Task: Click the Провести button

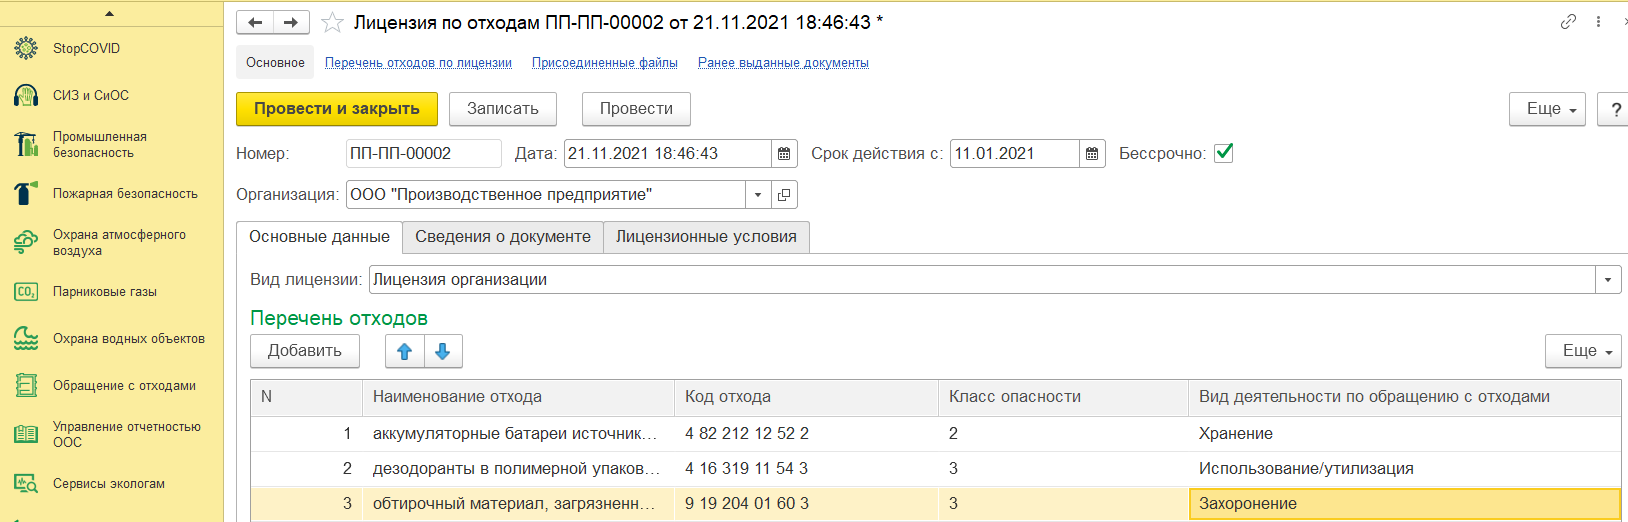Action: 636,109
